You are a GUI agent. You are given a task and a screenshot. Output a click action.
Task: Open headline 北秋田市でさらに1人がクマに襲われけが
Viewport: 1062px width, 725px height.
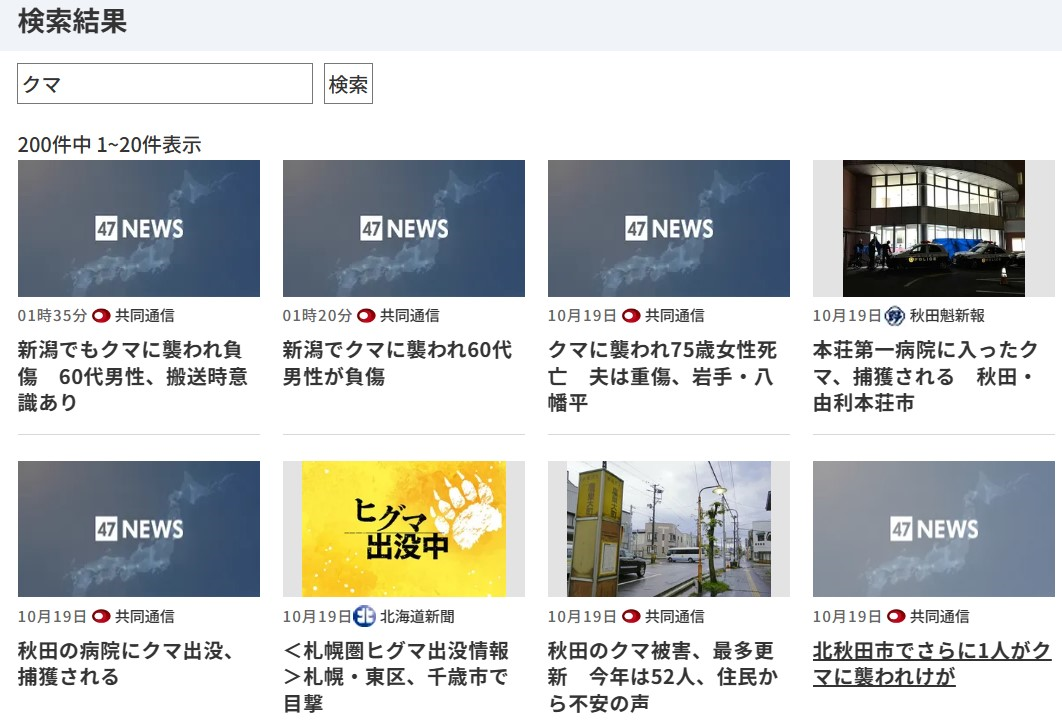(932, 664)
